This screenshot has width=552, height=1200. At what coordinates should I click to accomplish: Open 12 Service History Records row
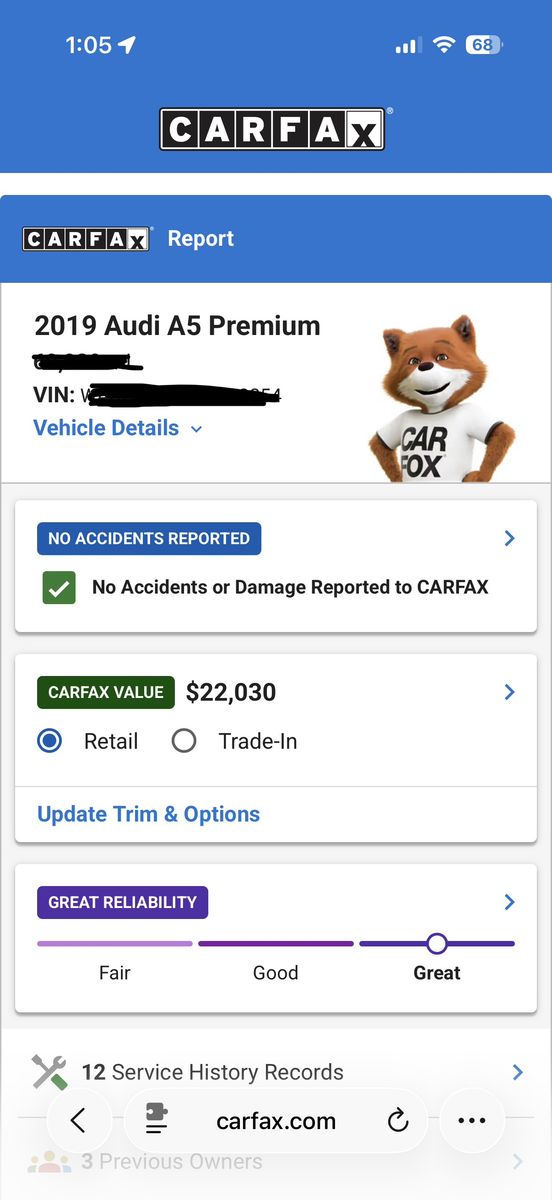point(276,1072)
